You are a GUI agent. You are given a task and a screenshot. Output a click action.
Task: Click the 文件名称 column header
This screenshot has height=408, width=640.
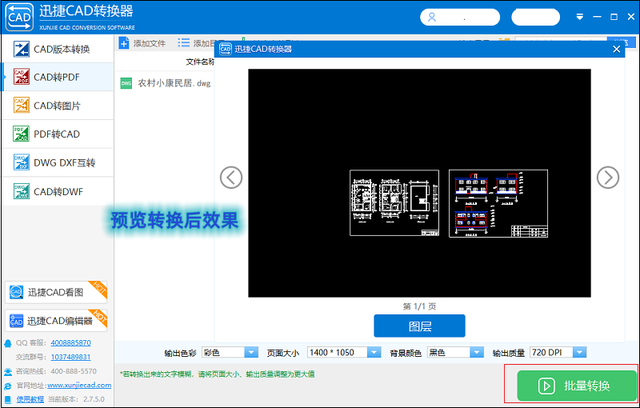coord(200,62)
